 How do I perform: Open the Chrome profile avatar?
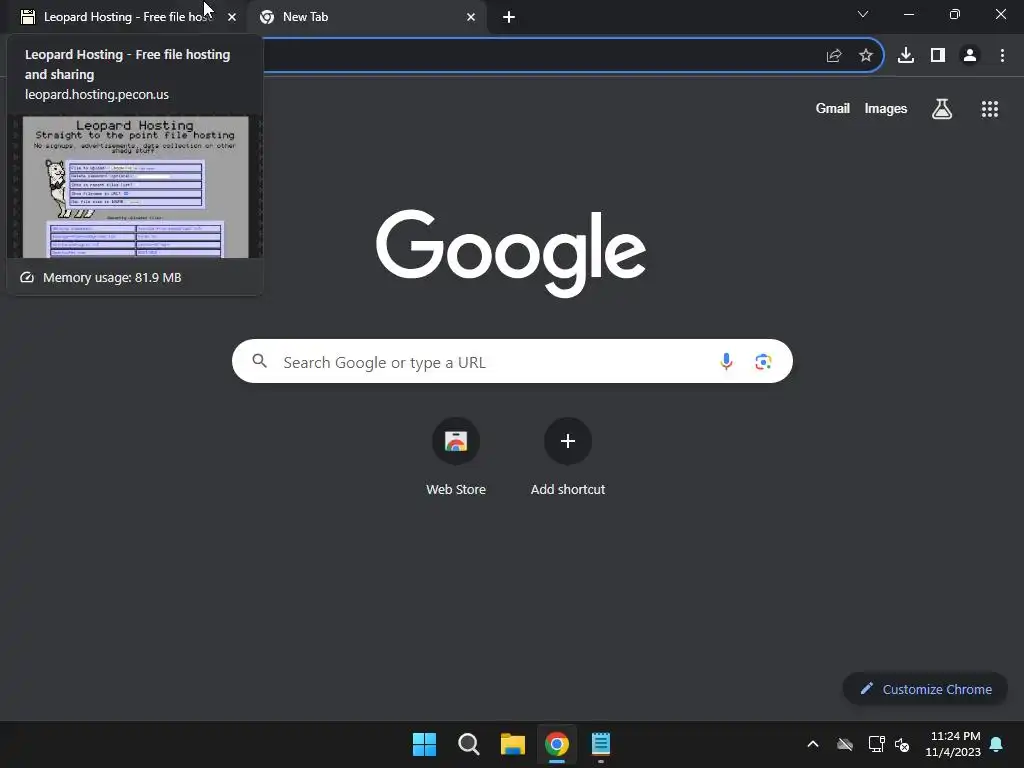(970, 56)
